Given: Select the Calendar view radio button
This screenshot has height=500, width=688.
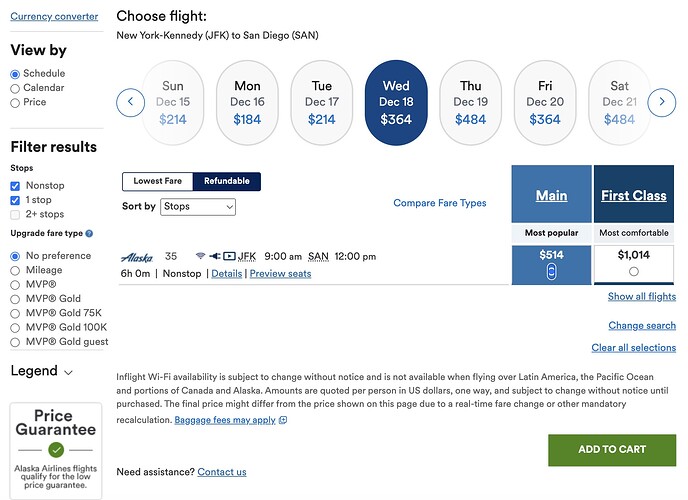Looking at the screenshot, I should click(15, 89).
